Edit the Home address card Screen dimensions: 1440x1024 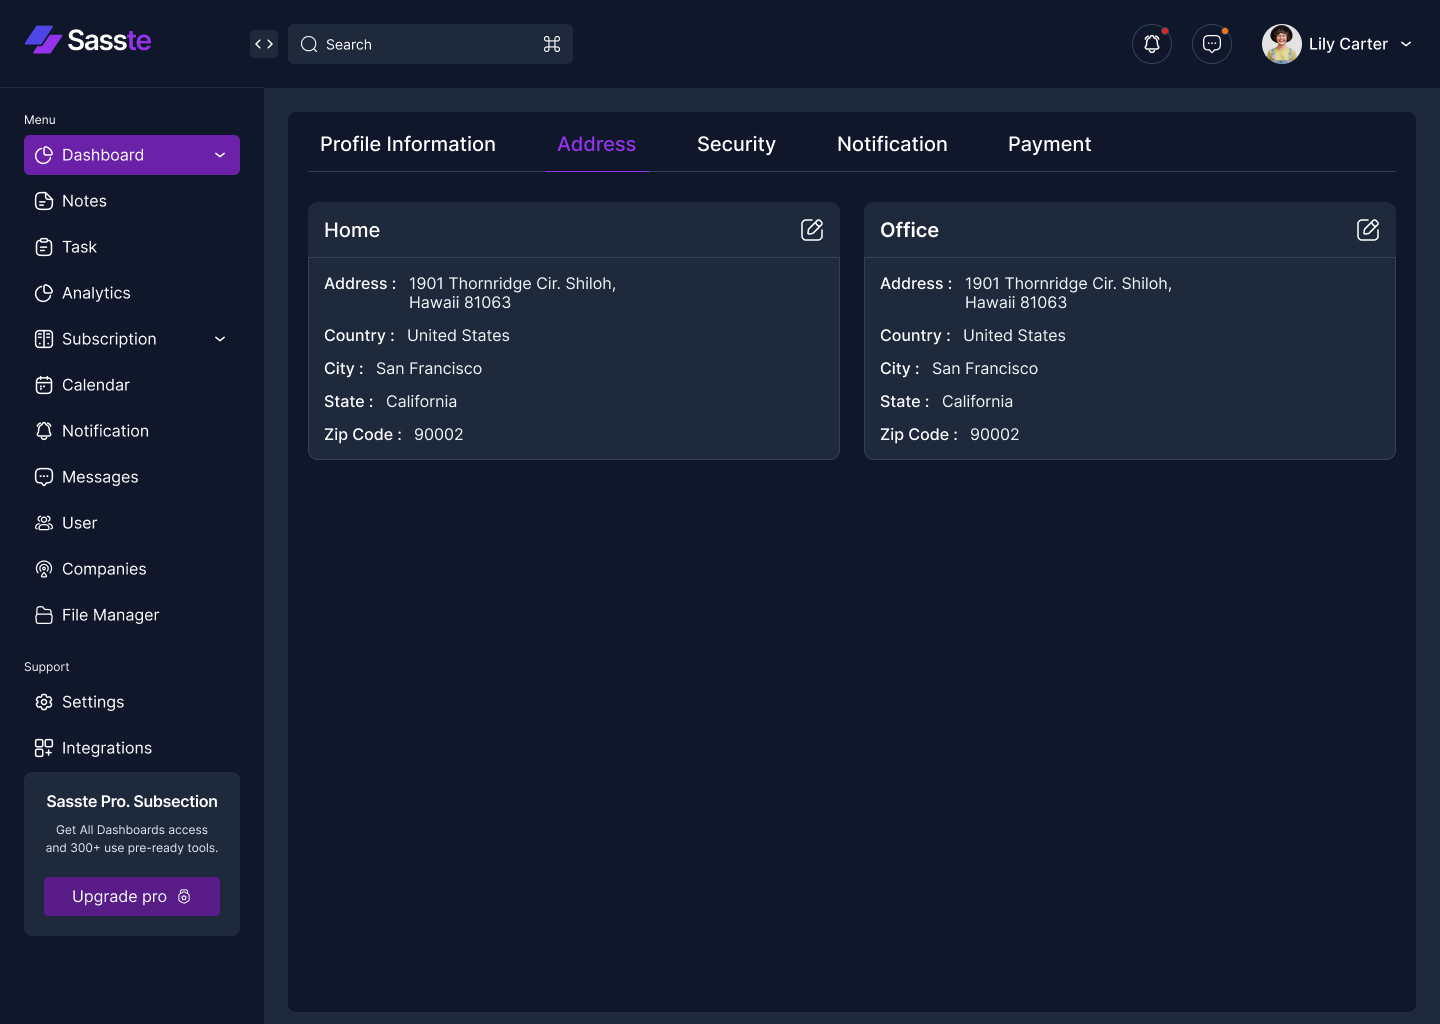point(812,230)
